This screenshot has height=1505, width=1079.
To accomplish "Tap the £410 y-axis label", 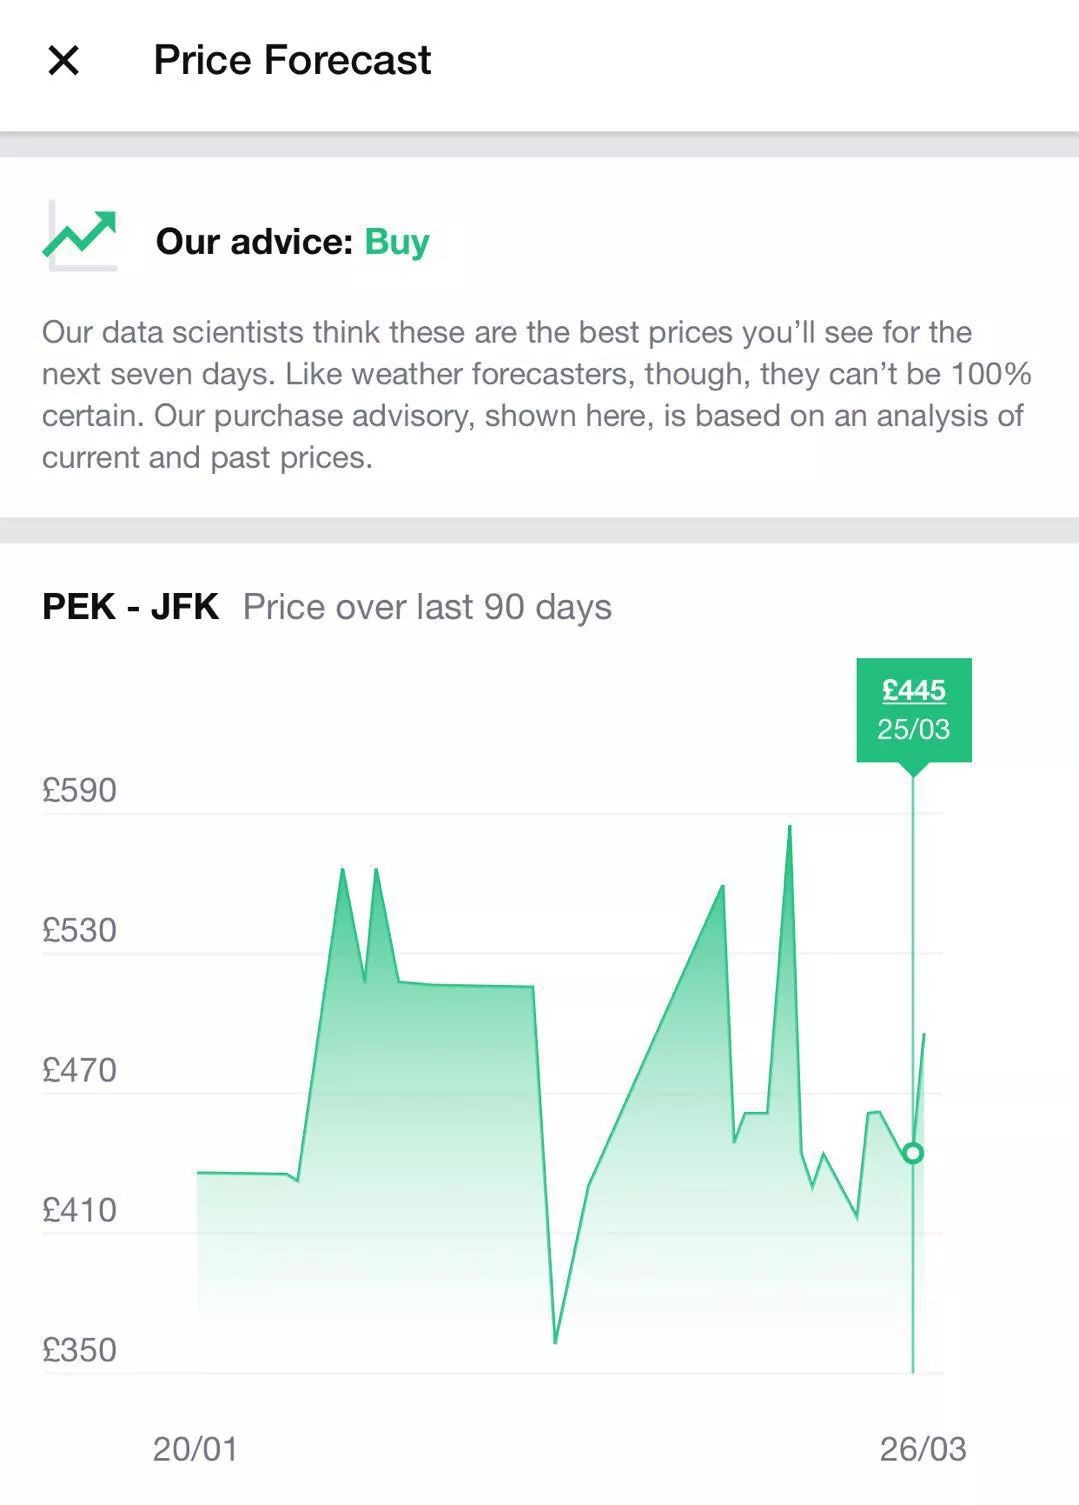I will [79, 1211].
